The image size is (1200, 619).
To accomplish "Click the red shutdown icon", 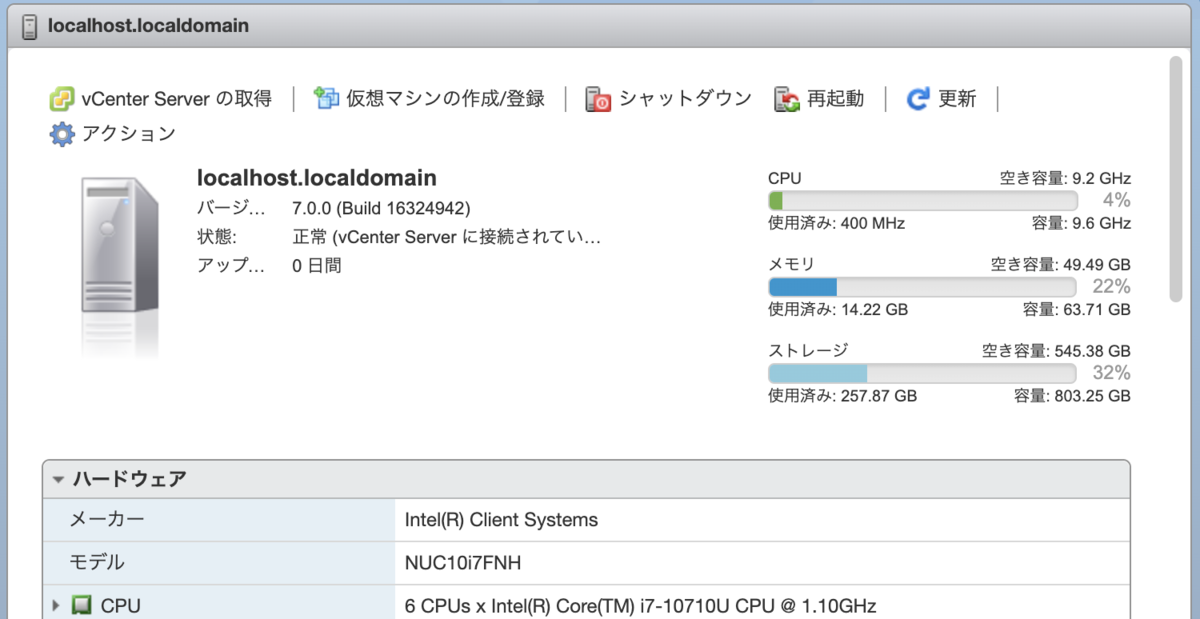I will pos(598,99).
